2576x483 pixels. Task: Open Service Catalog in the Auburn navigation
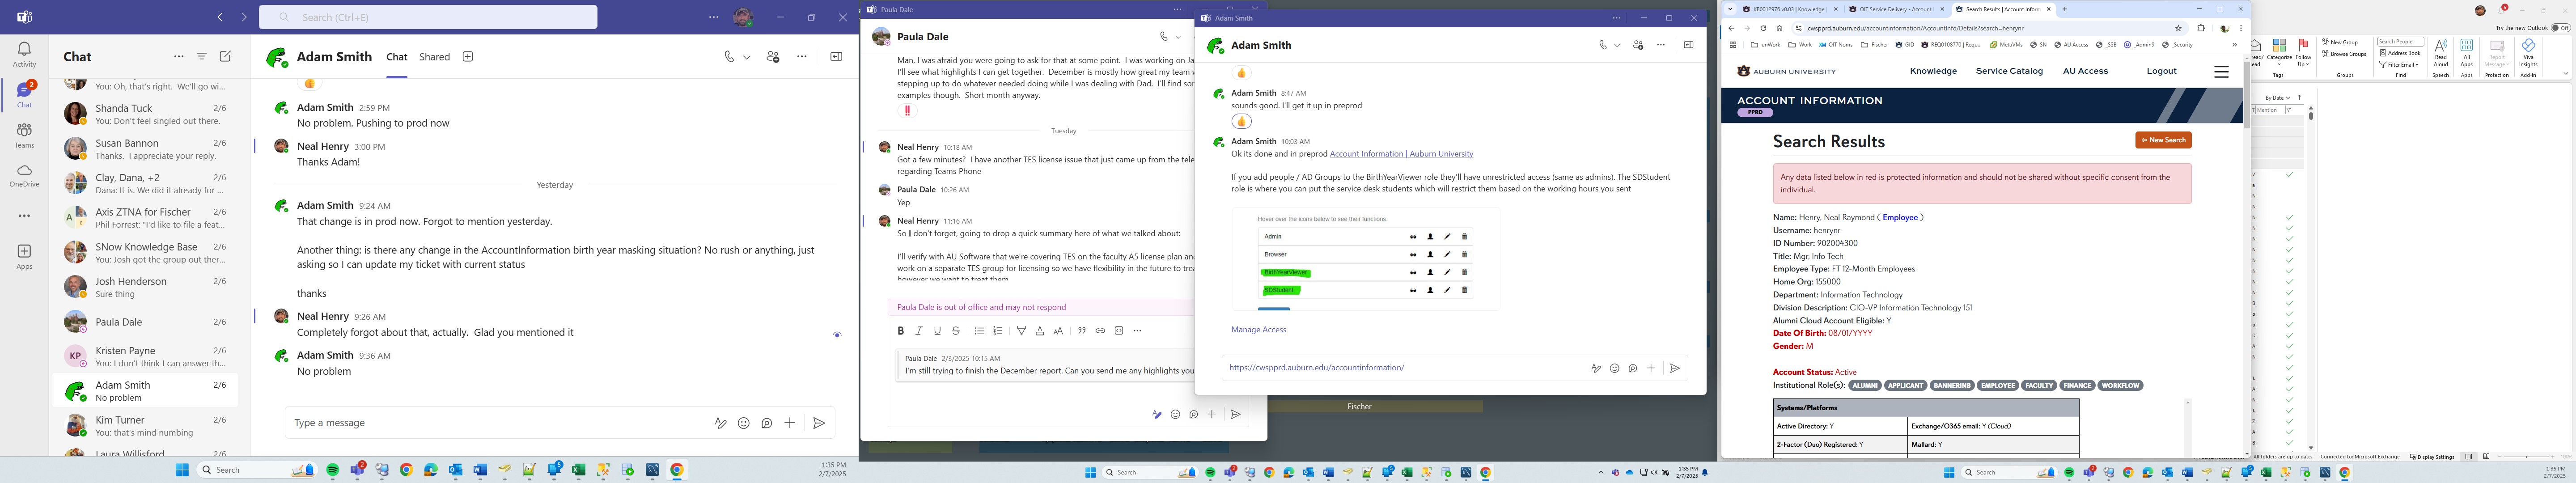(2009, 71)
